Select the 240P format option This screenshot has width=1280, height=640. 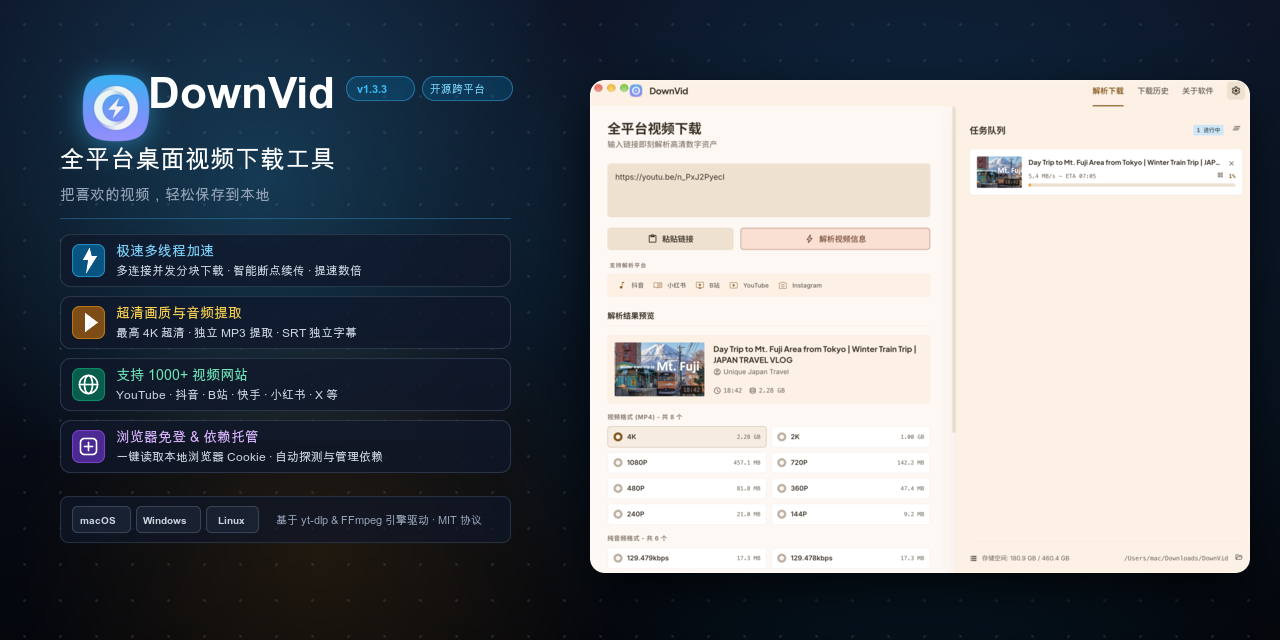click(x=687, y=514)
